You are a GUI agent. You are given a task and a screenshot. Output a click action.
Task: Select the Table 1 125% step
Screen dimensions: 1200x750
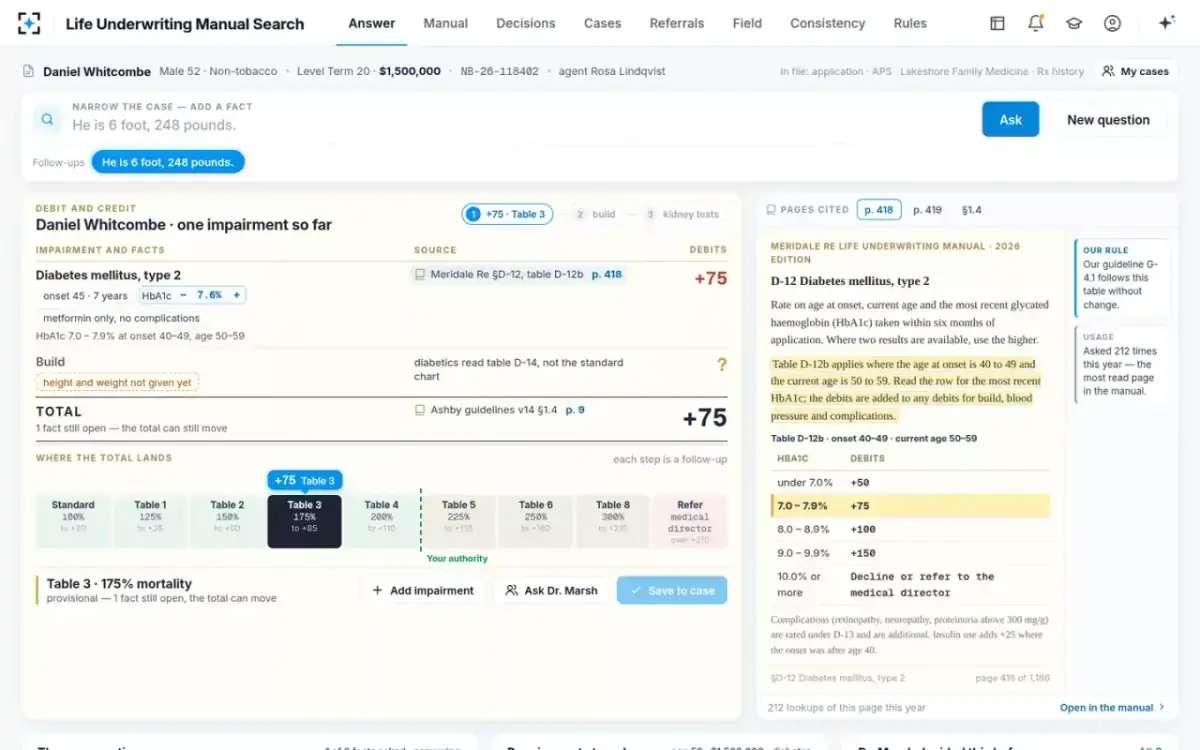pos(150,521)
